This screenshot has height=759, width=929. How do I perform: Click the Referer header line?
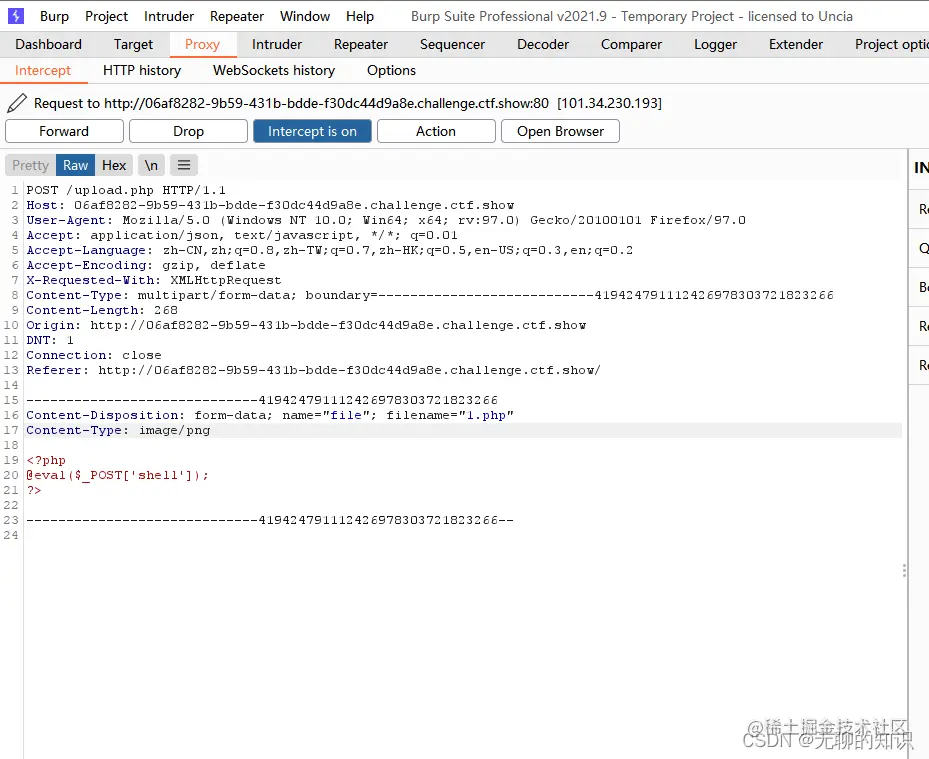tap(313, 370)
